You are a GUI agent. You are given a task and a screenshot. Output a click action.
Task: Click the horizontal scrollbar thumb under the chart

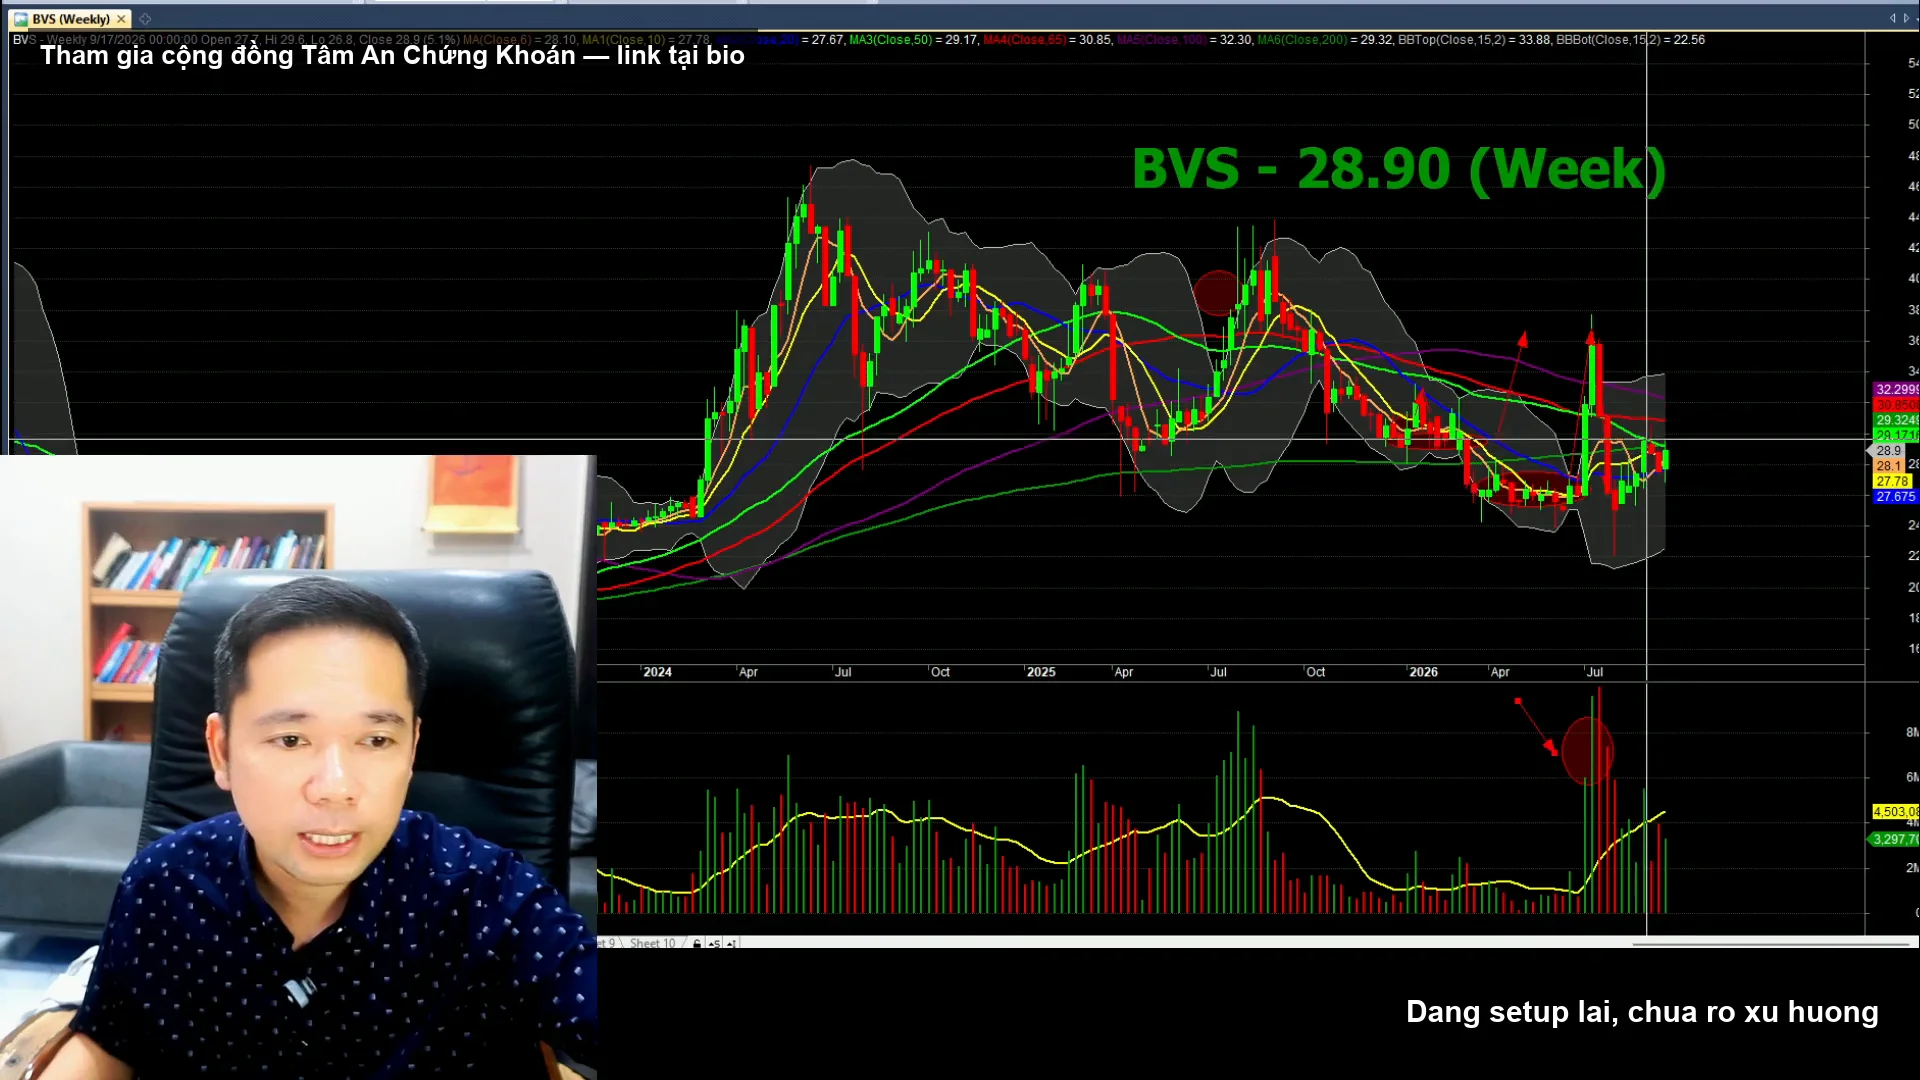click(1771, 943)
